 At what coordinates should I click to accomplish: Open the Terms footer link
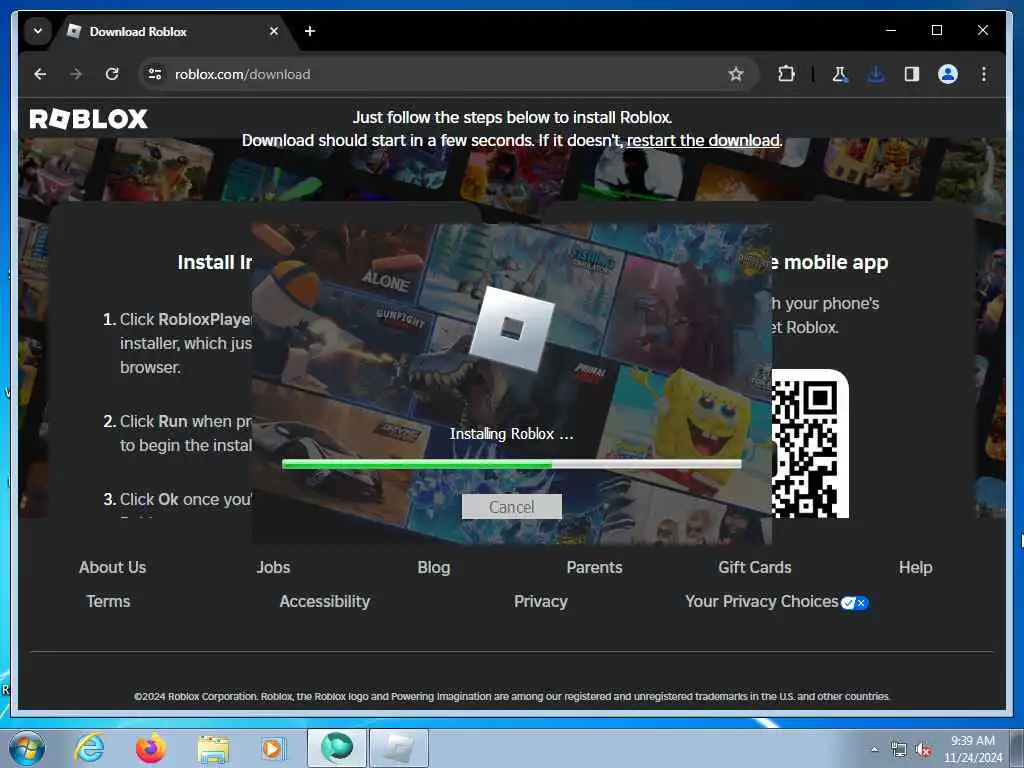108,601
